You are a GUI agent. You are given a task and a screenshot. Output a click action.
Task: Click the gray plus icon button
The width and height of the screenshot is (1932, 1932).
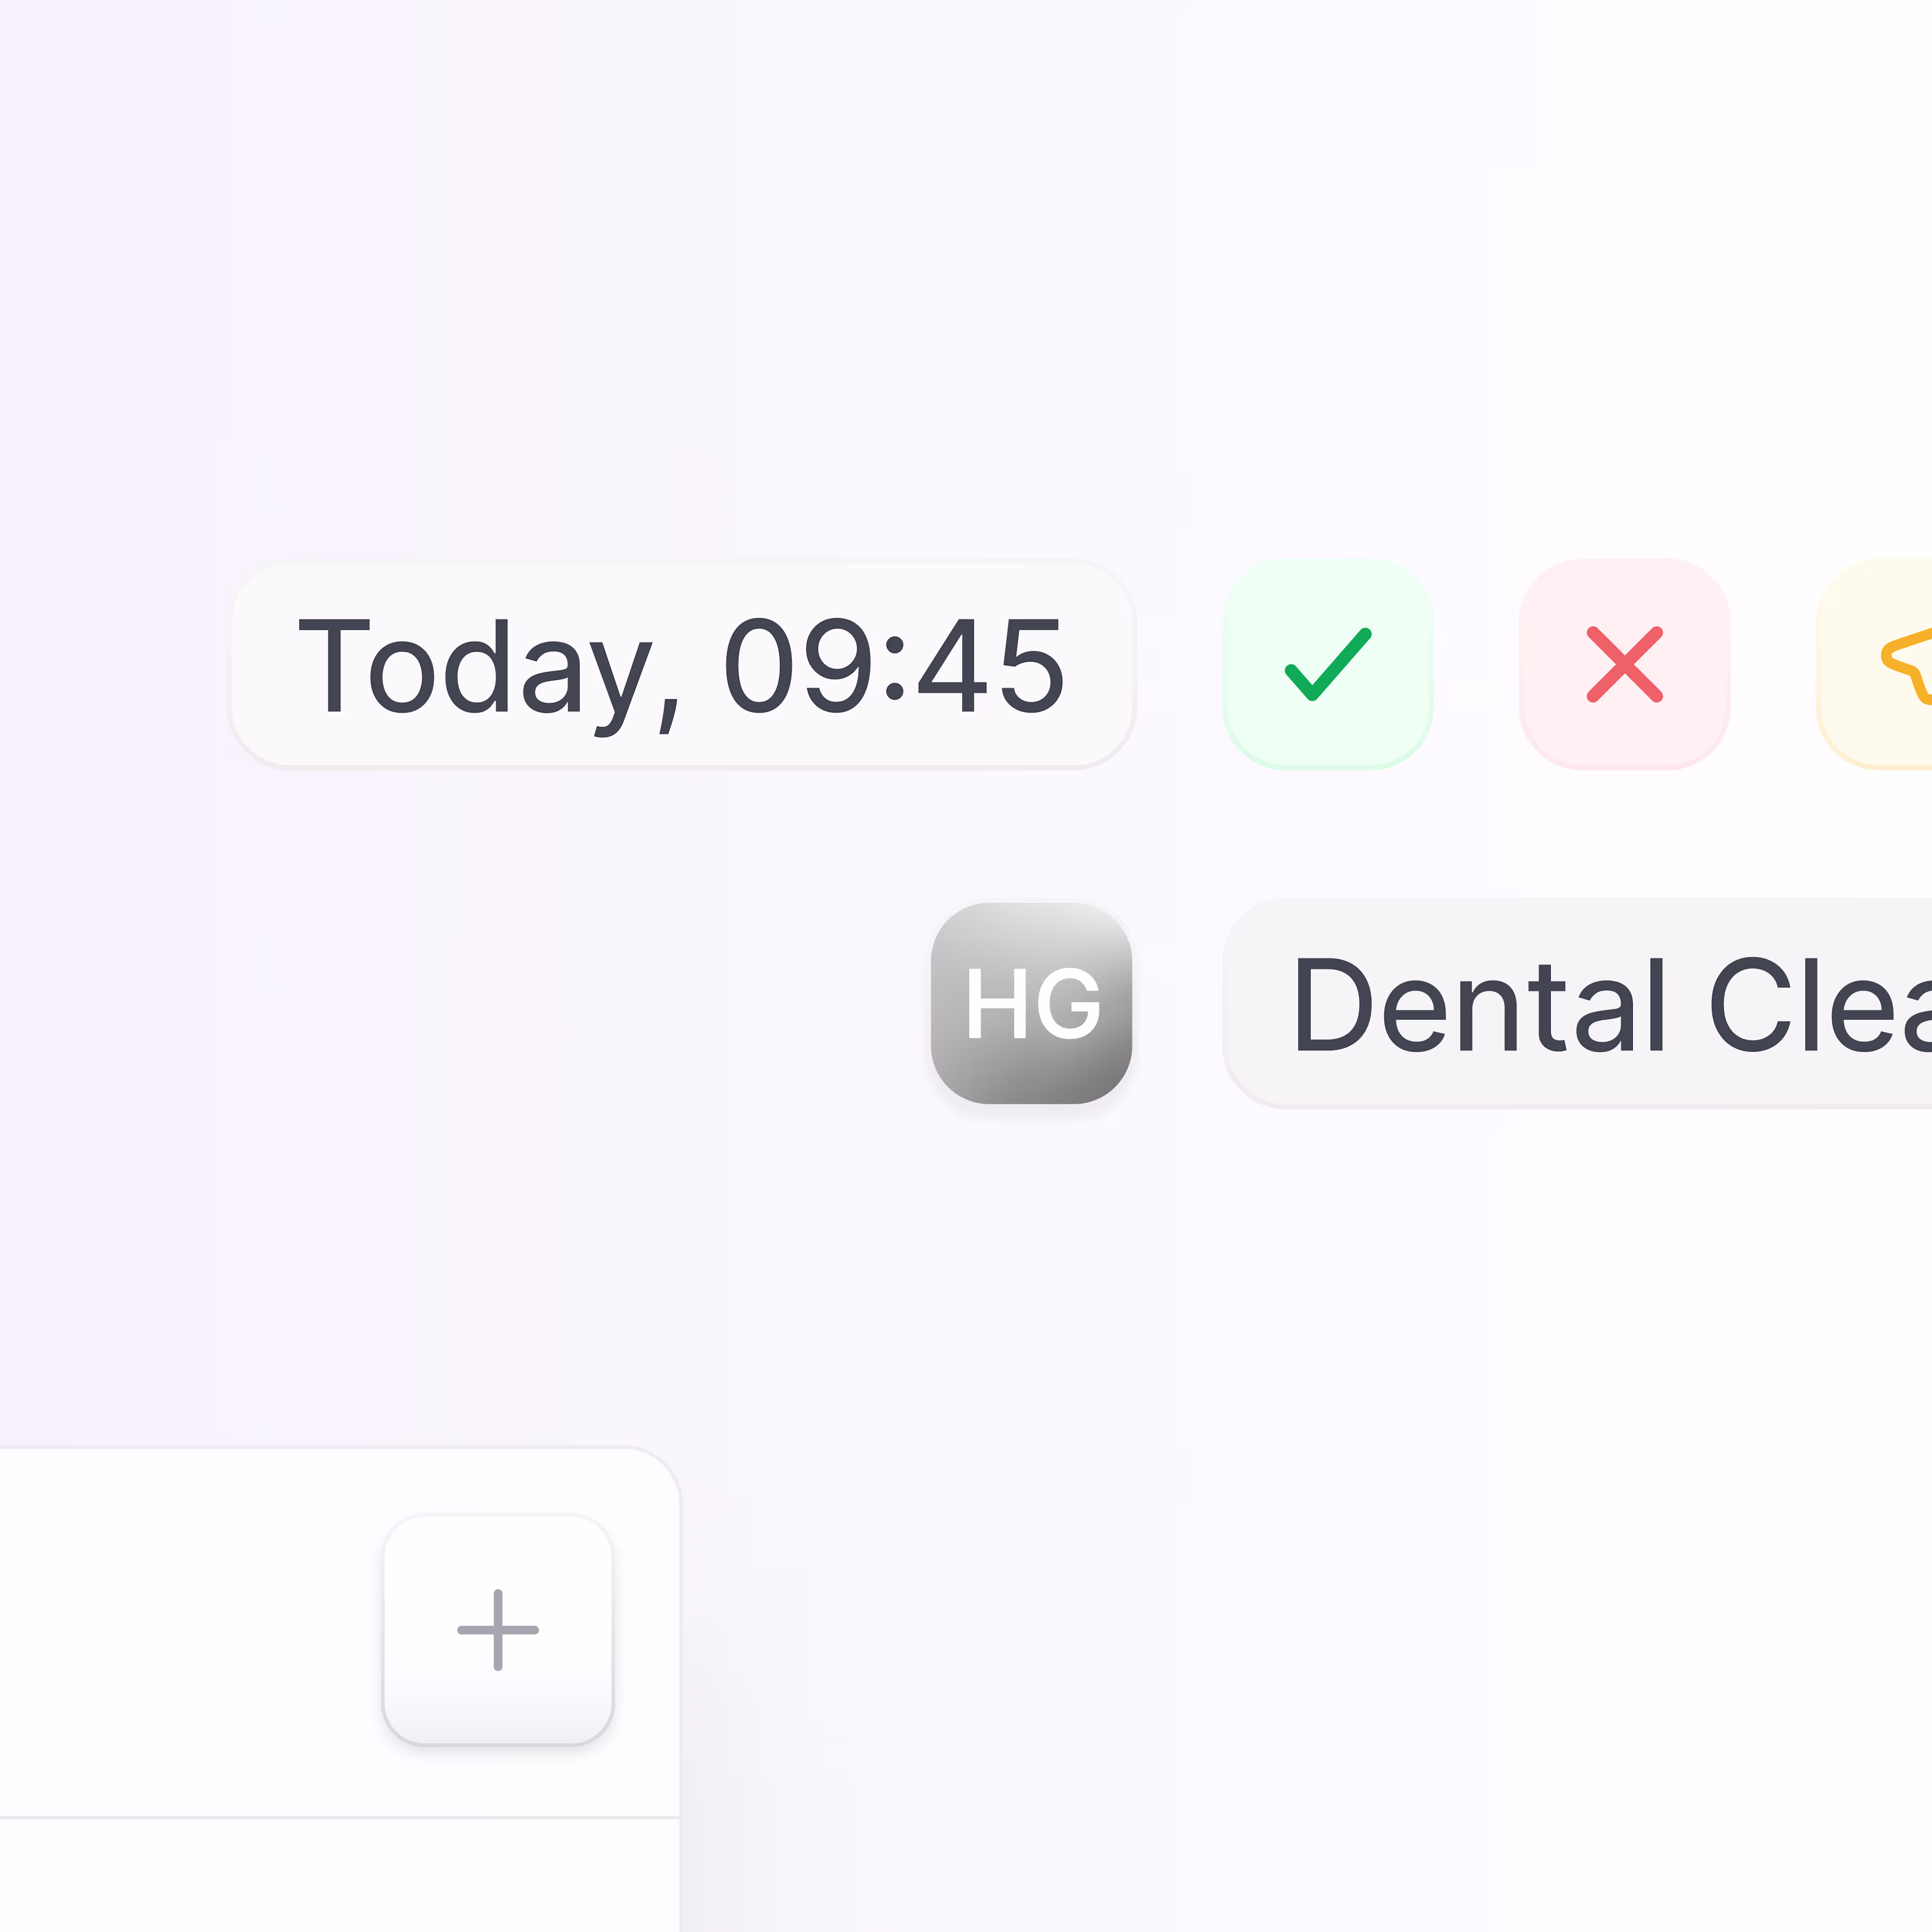coord(498,1630)
